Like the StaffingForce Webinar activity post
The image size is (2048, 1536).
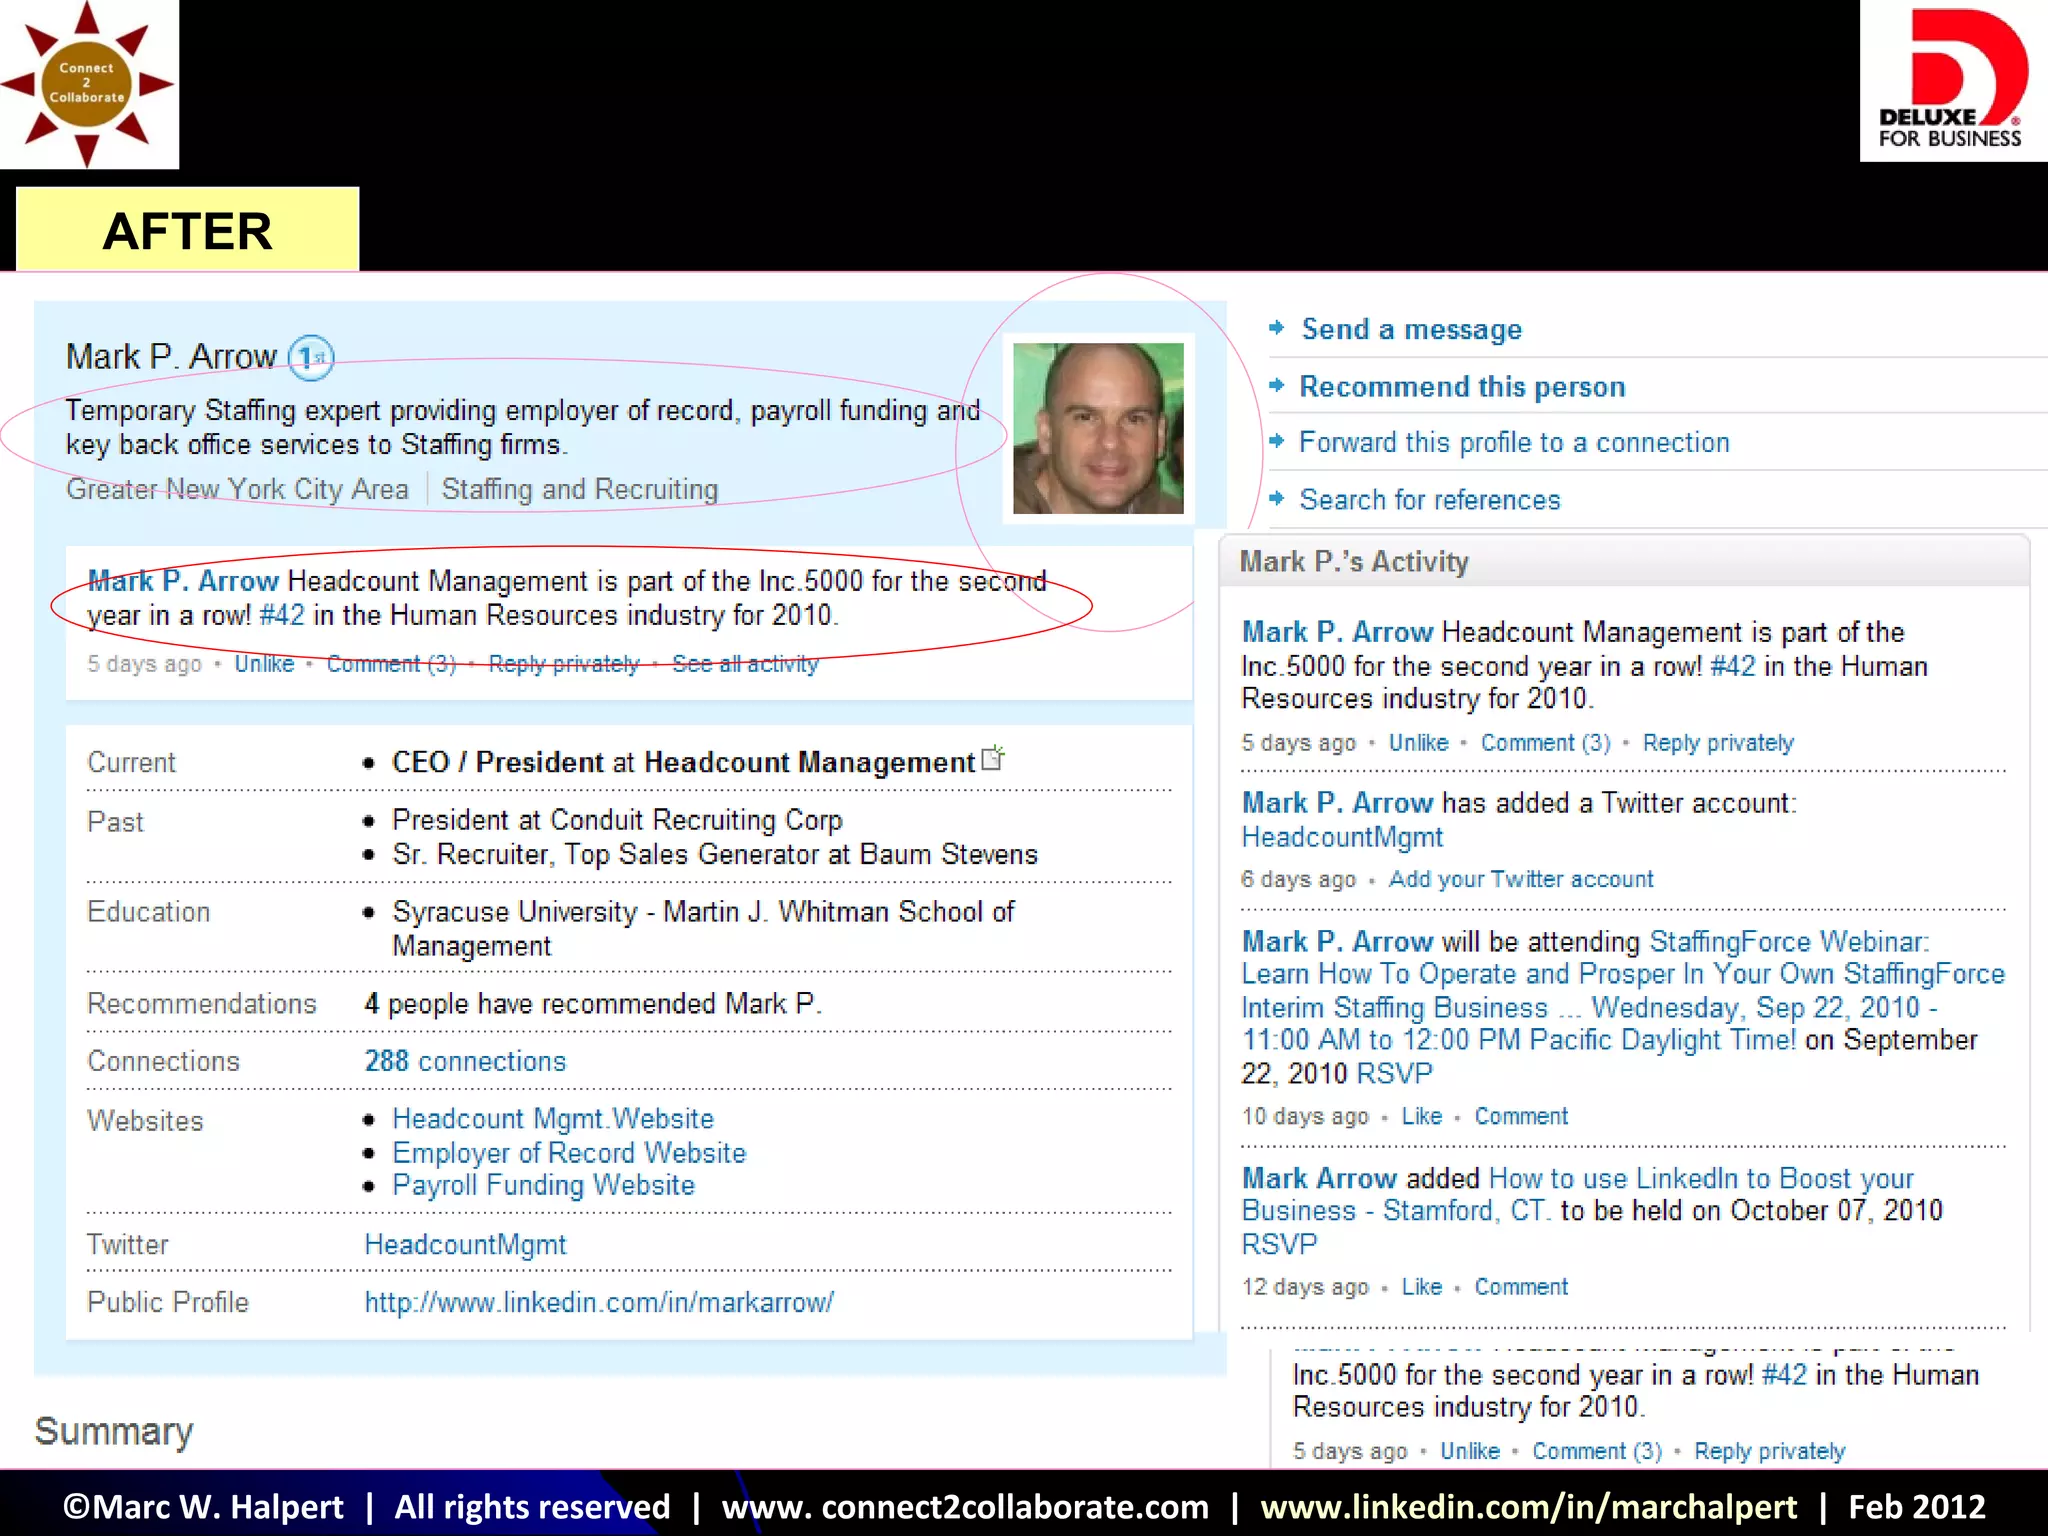point(1421,1116)
